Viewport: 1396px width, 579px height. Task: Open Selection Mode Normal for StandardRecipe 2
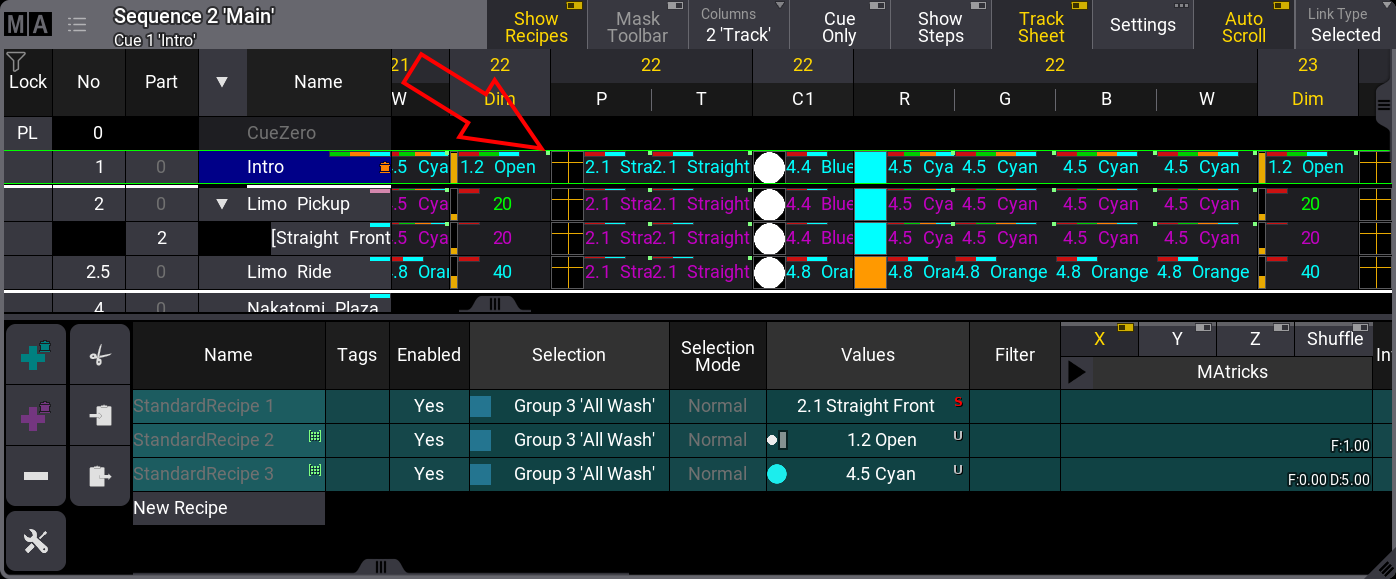click(x=717, y=440)
